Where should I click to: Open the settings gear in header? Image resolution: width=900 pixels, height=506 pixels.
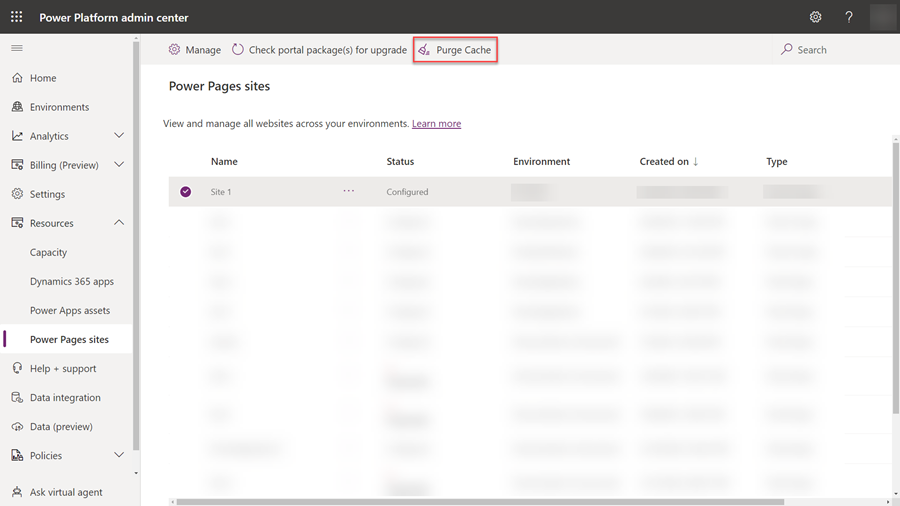pyautogui.click(x=815, y=17)
